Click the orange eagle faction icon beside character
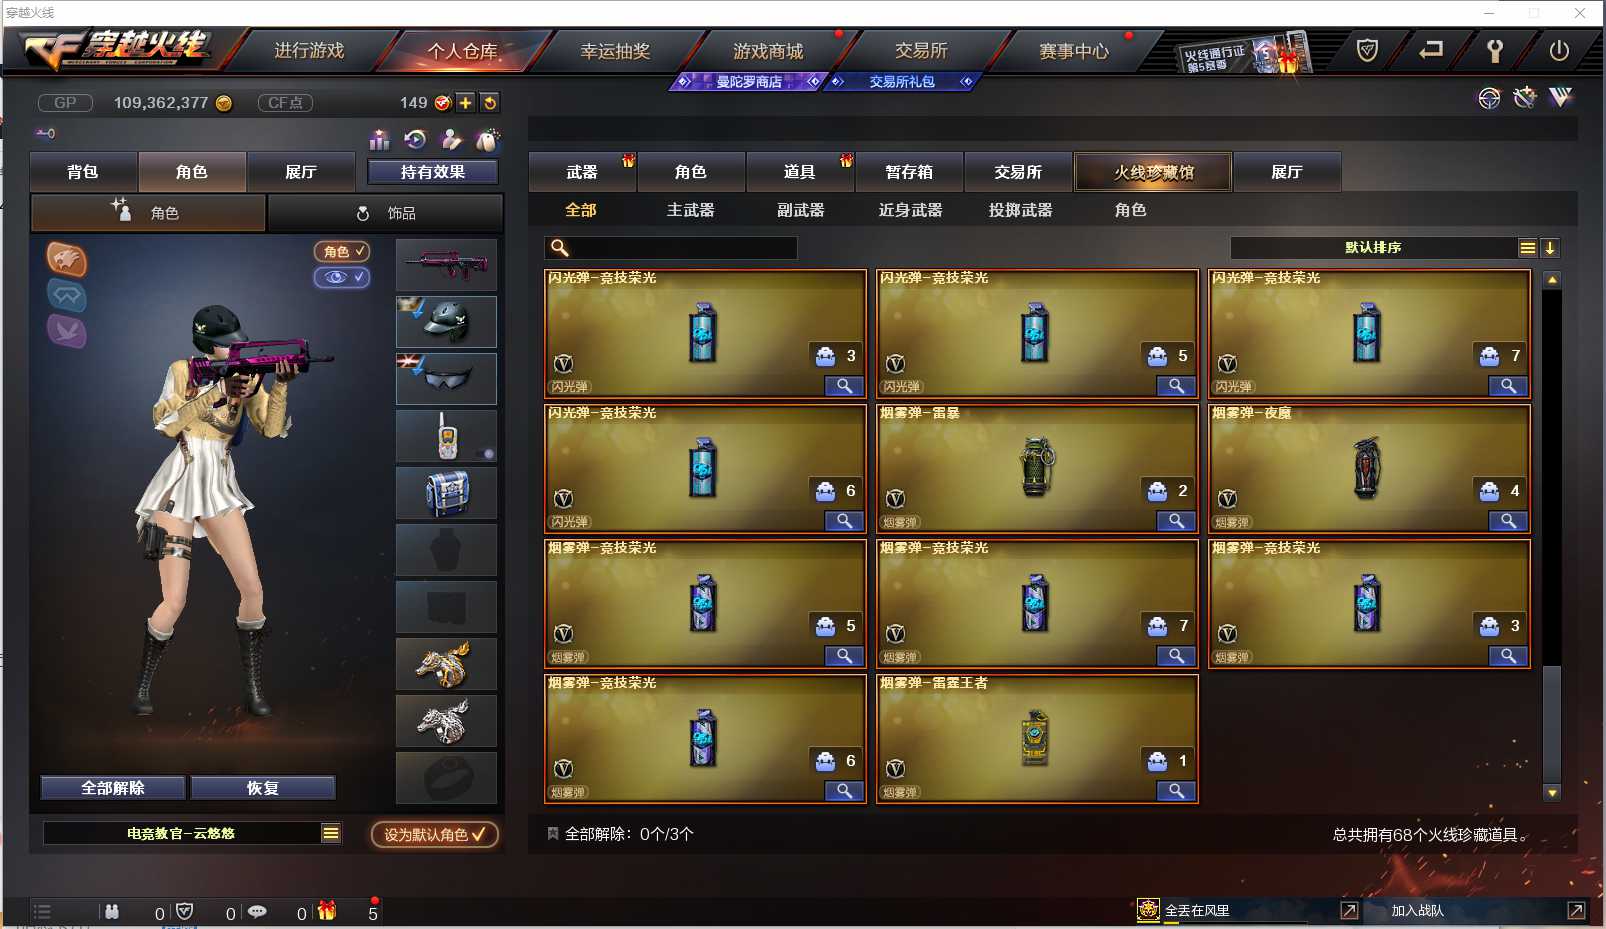The height and width of the screenshot is (929, 1606). coord(67,259)
